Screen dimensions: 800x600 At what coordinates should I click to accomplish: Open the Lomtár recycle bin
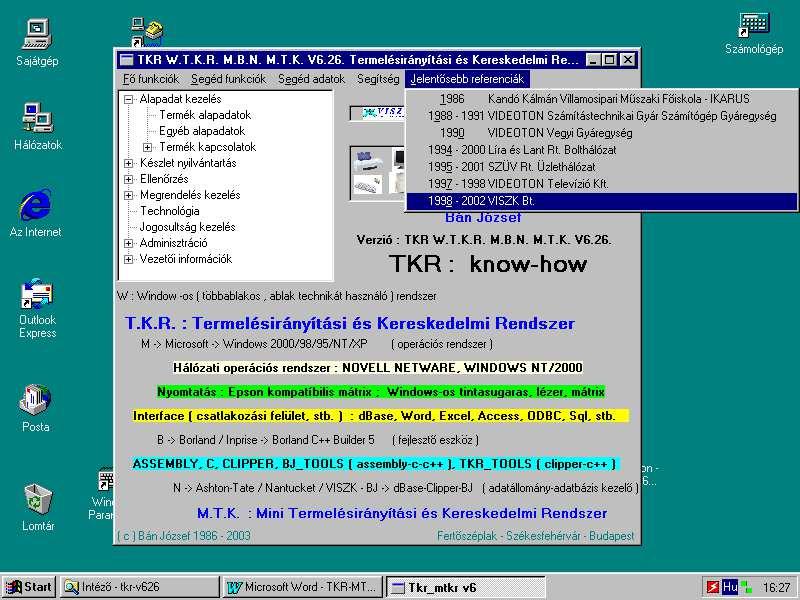coord(38,507)
